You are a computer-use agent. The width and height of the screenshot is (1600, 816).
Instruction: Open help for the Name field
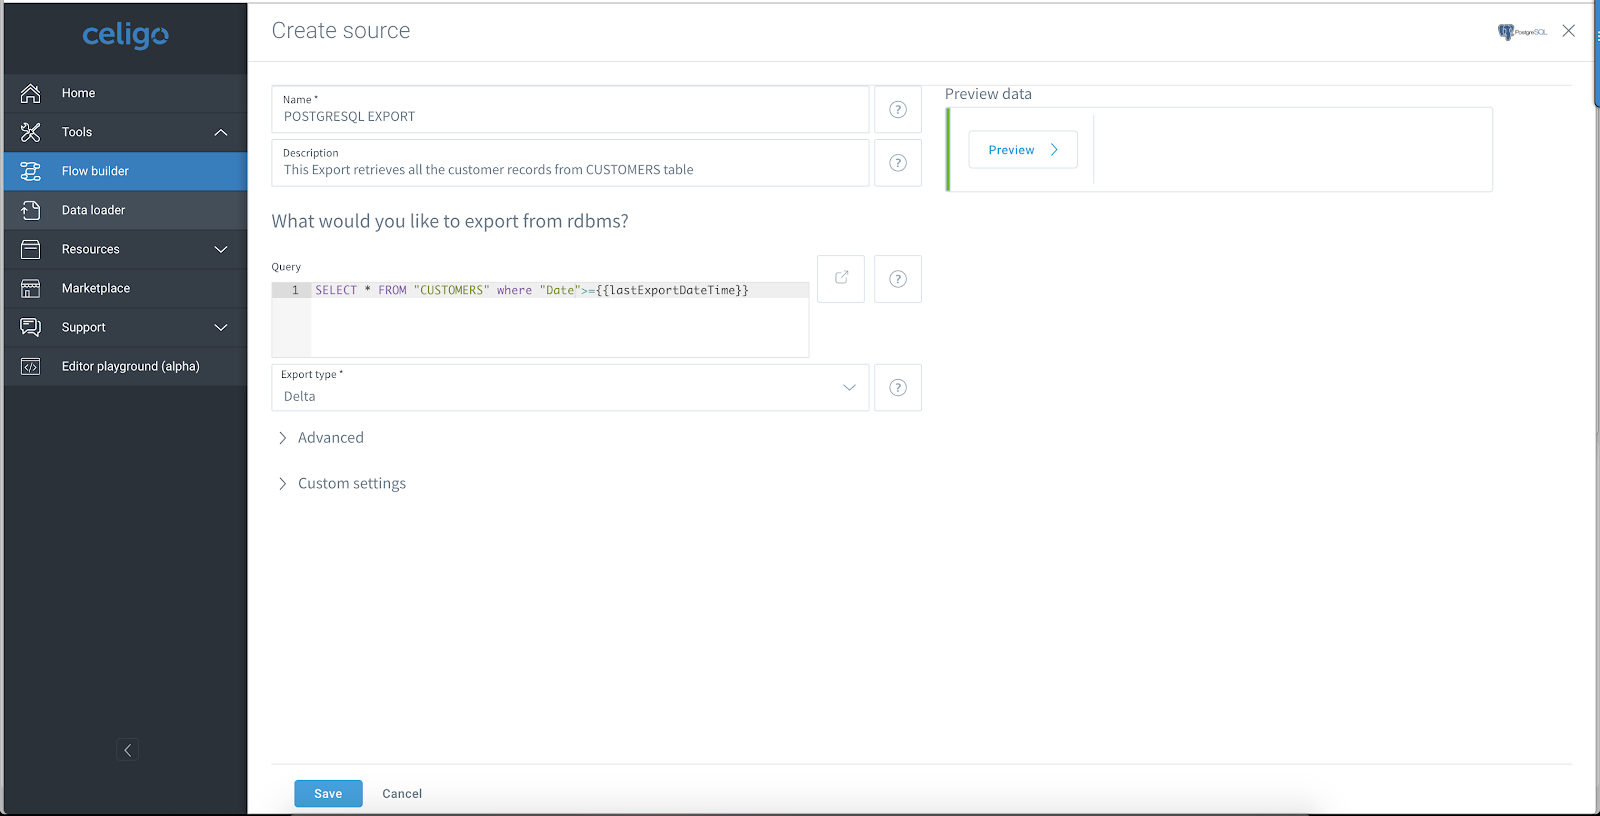pyautogui.click(x=898, y=110)
